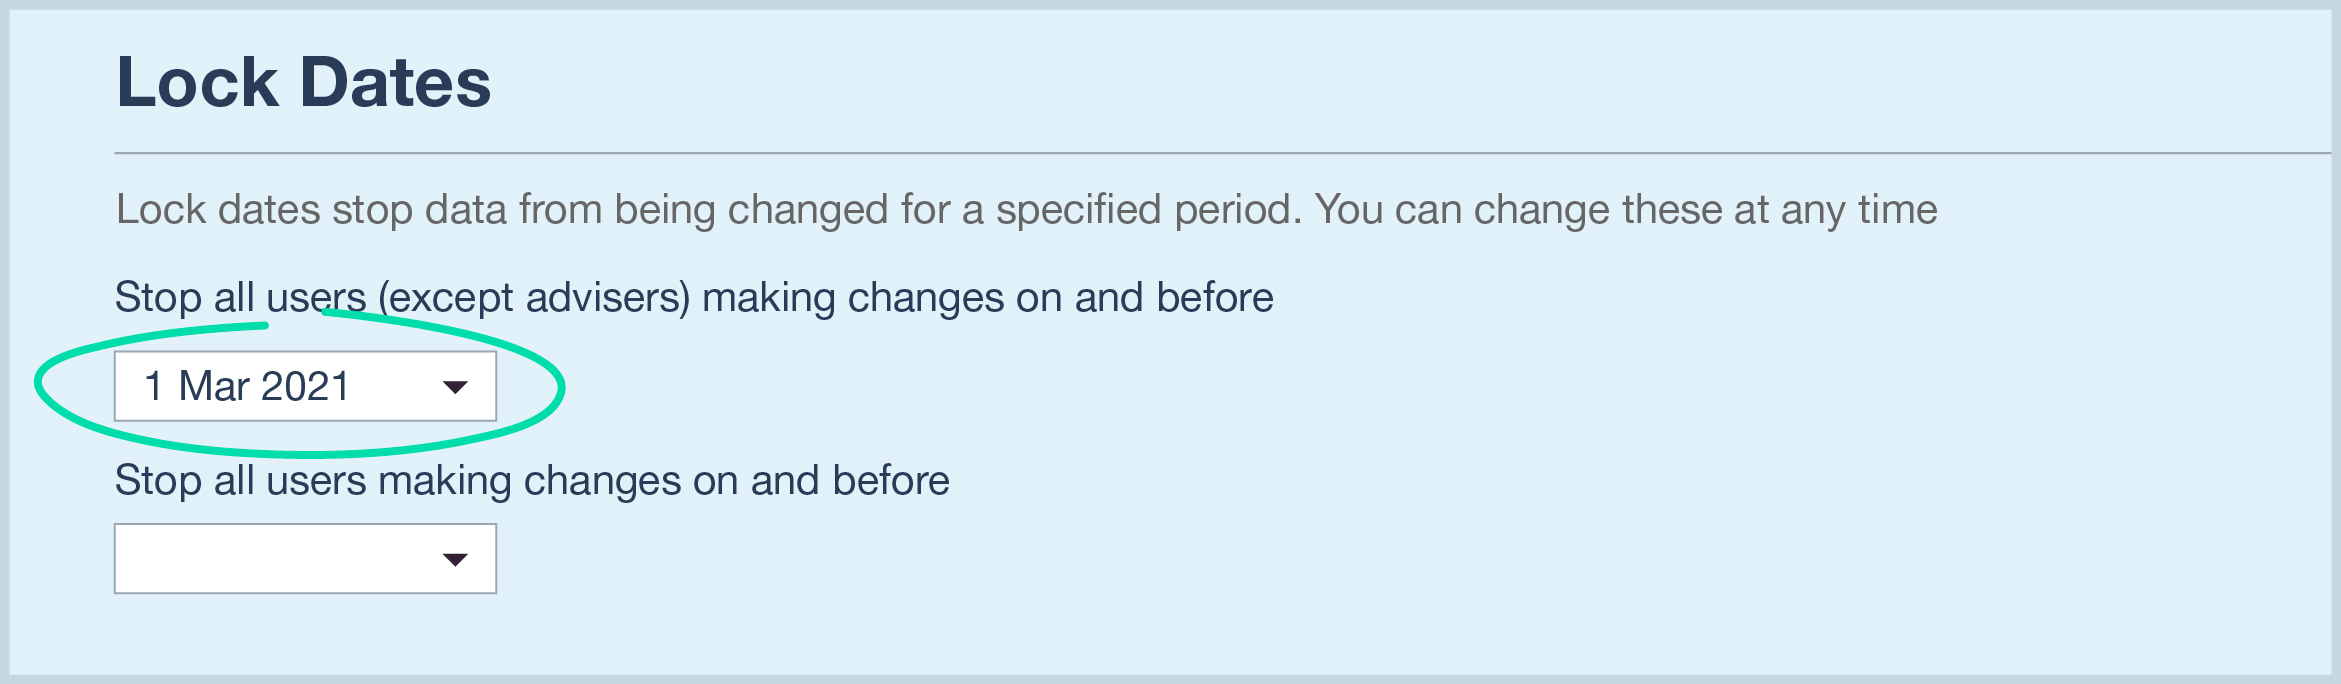Screen dimensions: 2341x684
Task: Click the dropdown arrow next to '1 Mar 2021'
Action: point(457,386)
